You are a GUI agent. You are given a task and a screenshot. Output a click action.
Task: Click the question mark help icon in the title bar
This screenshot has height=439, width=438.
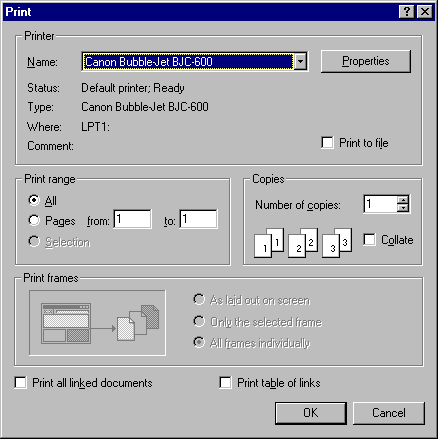point(406,12)
